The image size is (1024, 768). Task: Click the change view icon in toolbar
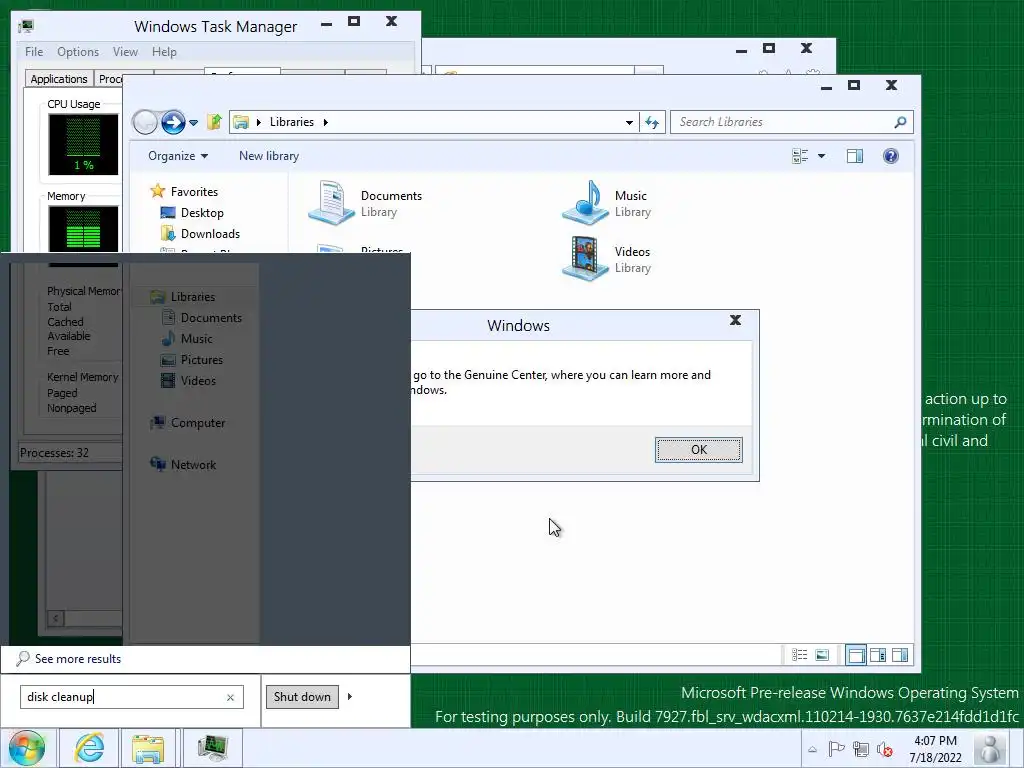point(800,156)
